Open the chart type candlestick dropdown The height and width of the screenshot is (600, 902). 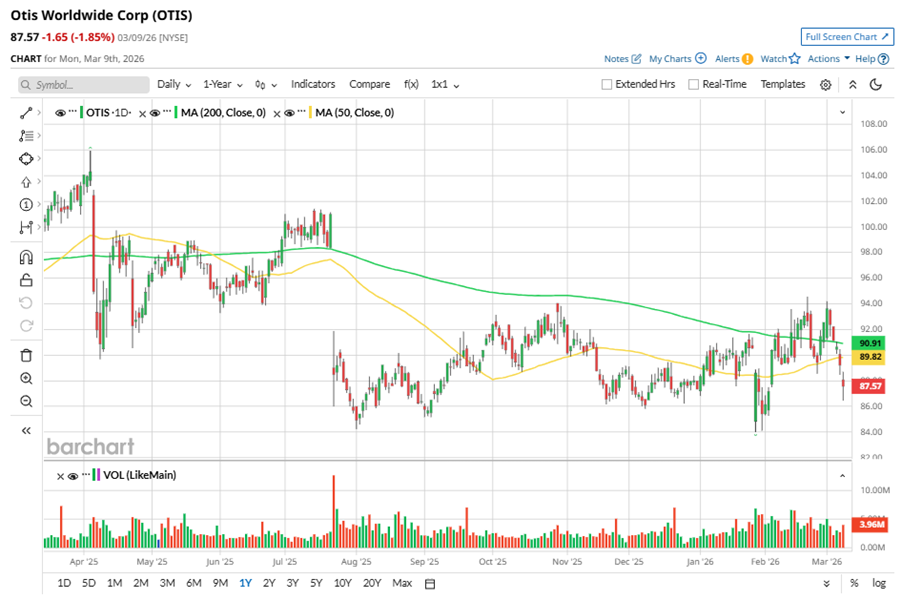[x=266, y=85]
